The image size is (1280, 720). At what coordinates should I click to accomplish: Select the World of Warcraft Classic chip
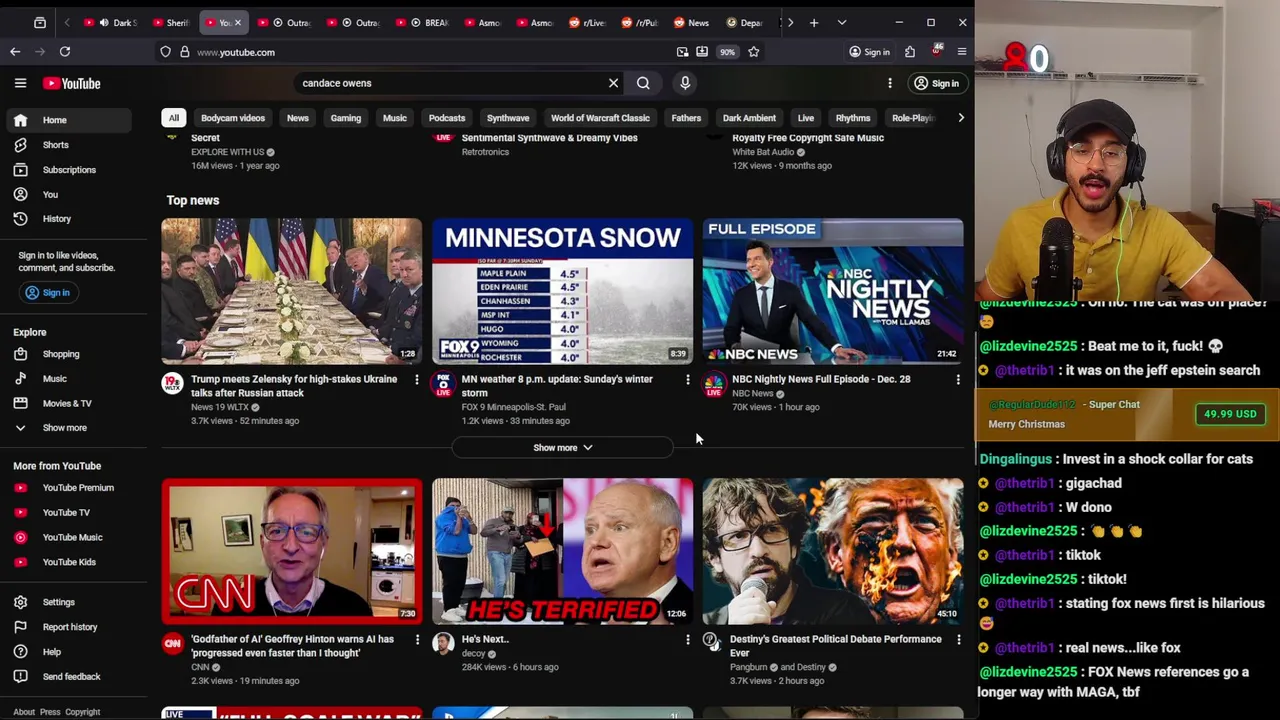600,118
